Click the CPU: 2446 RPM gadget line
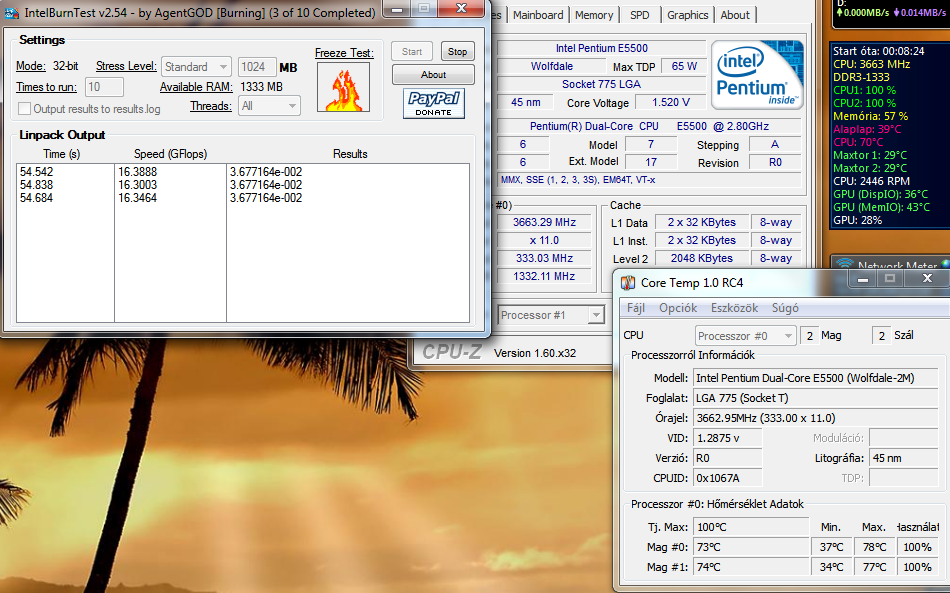950x593 pixels. pyautogui.click(x=871, y=181)
